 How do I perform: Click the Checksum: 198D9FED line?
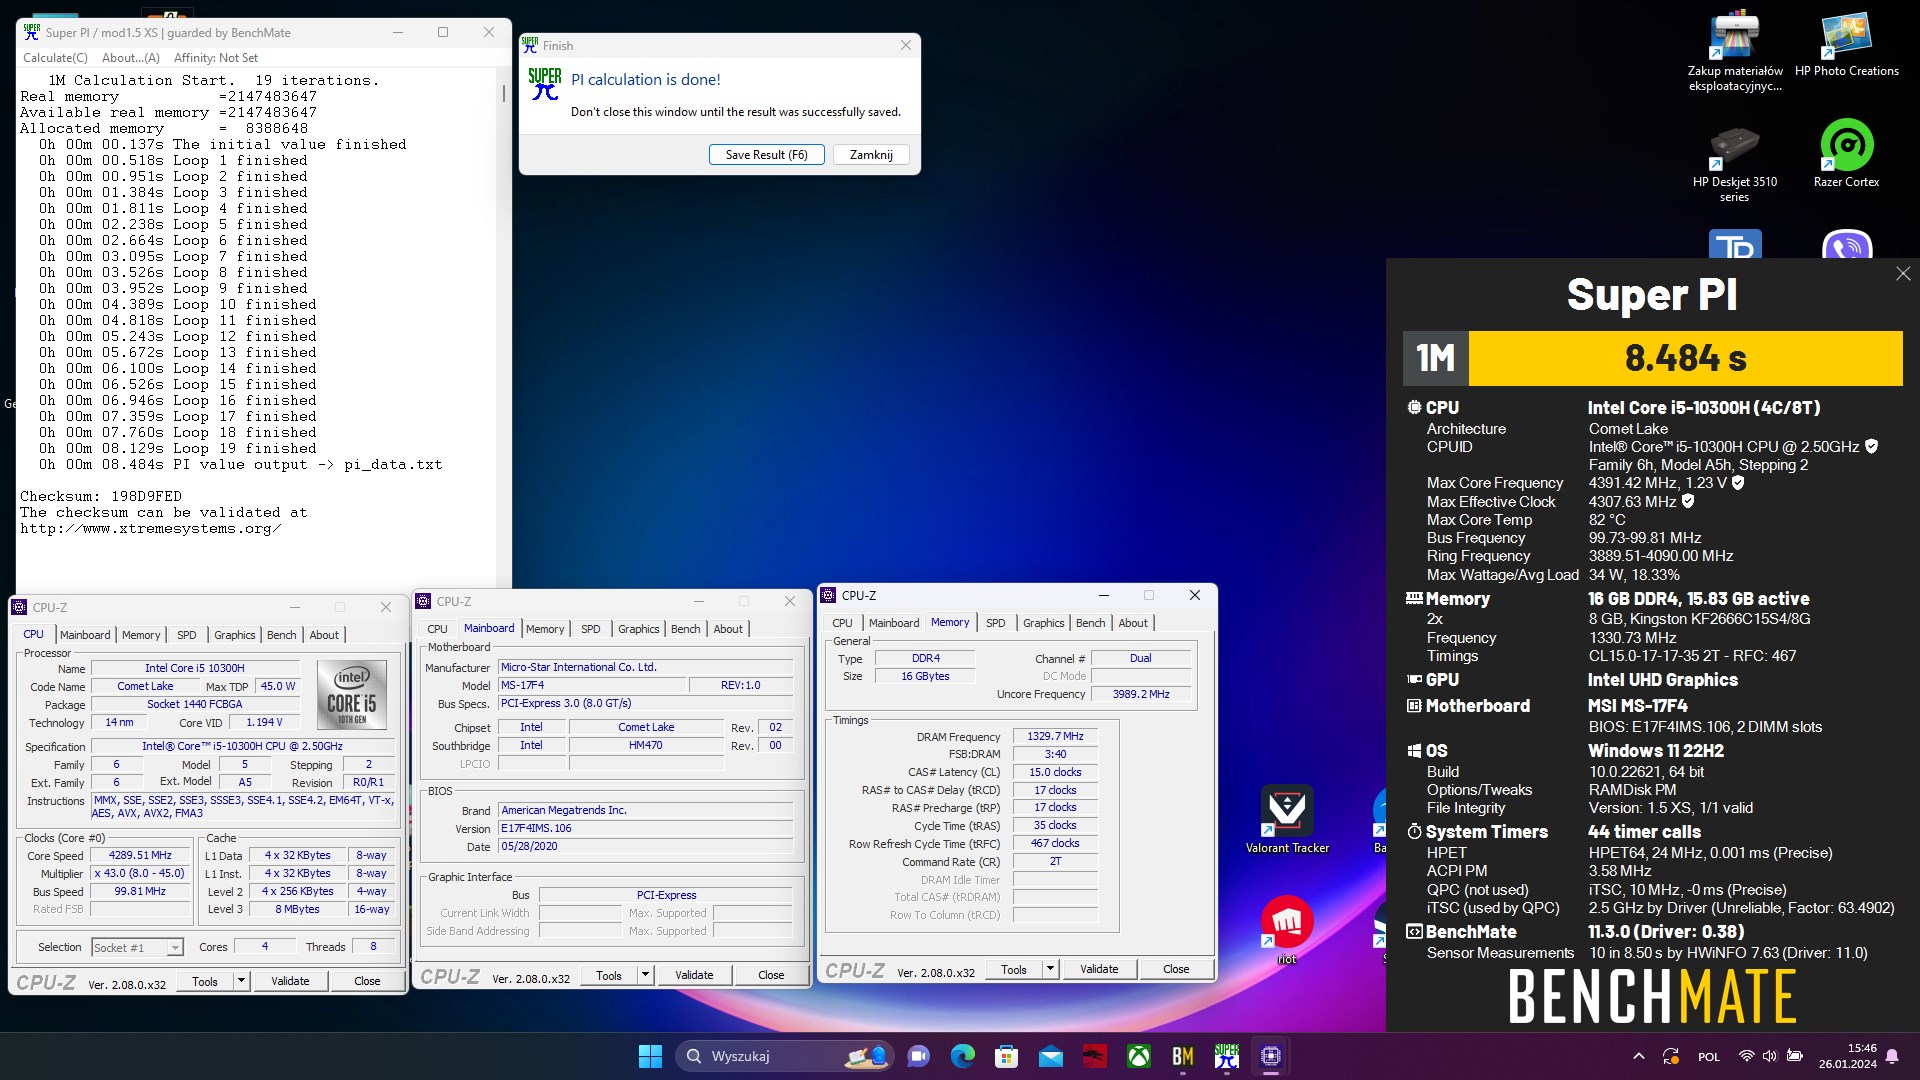(101, 497)
